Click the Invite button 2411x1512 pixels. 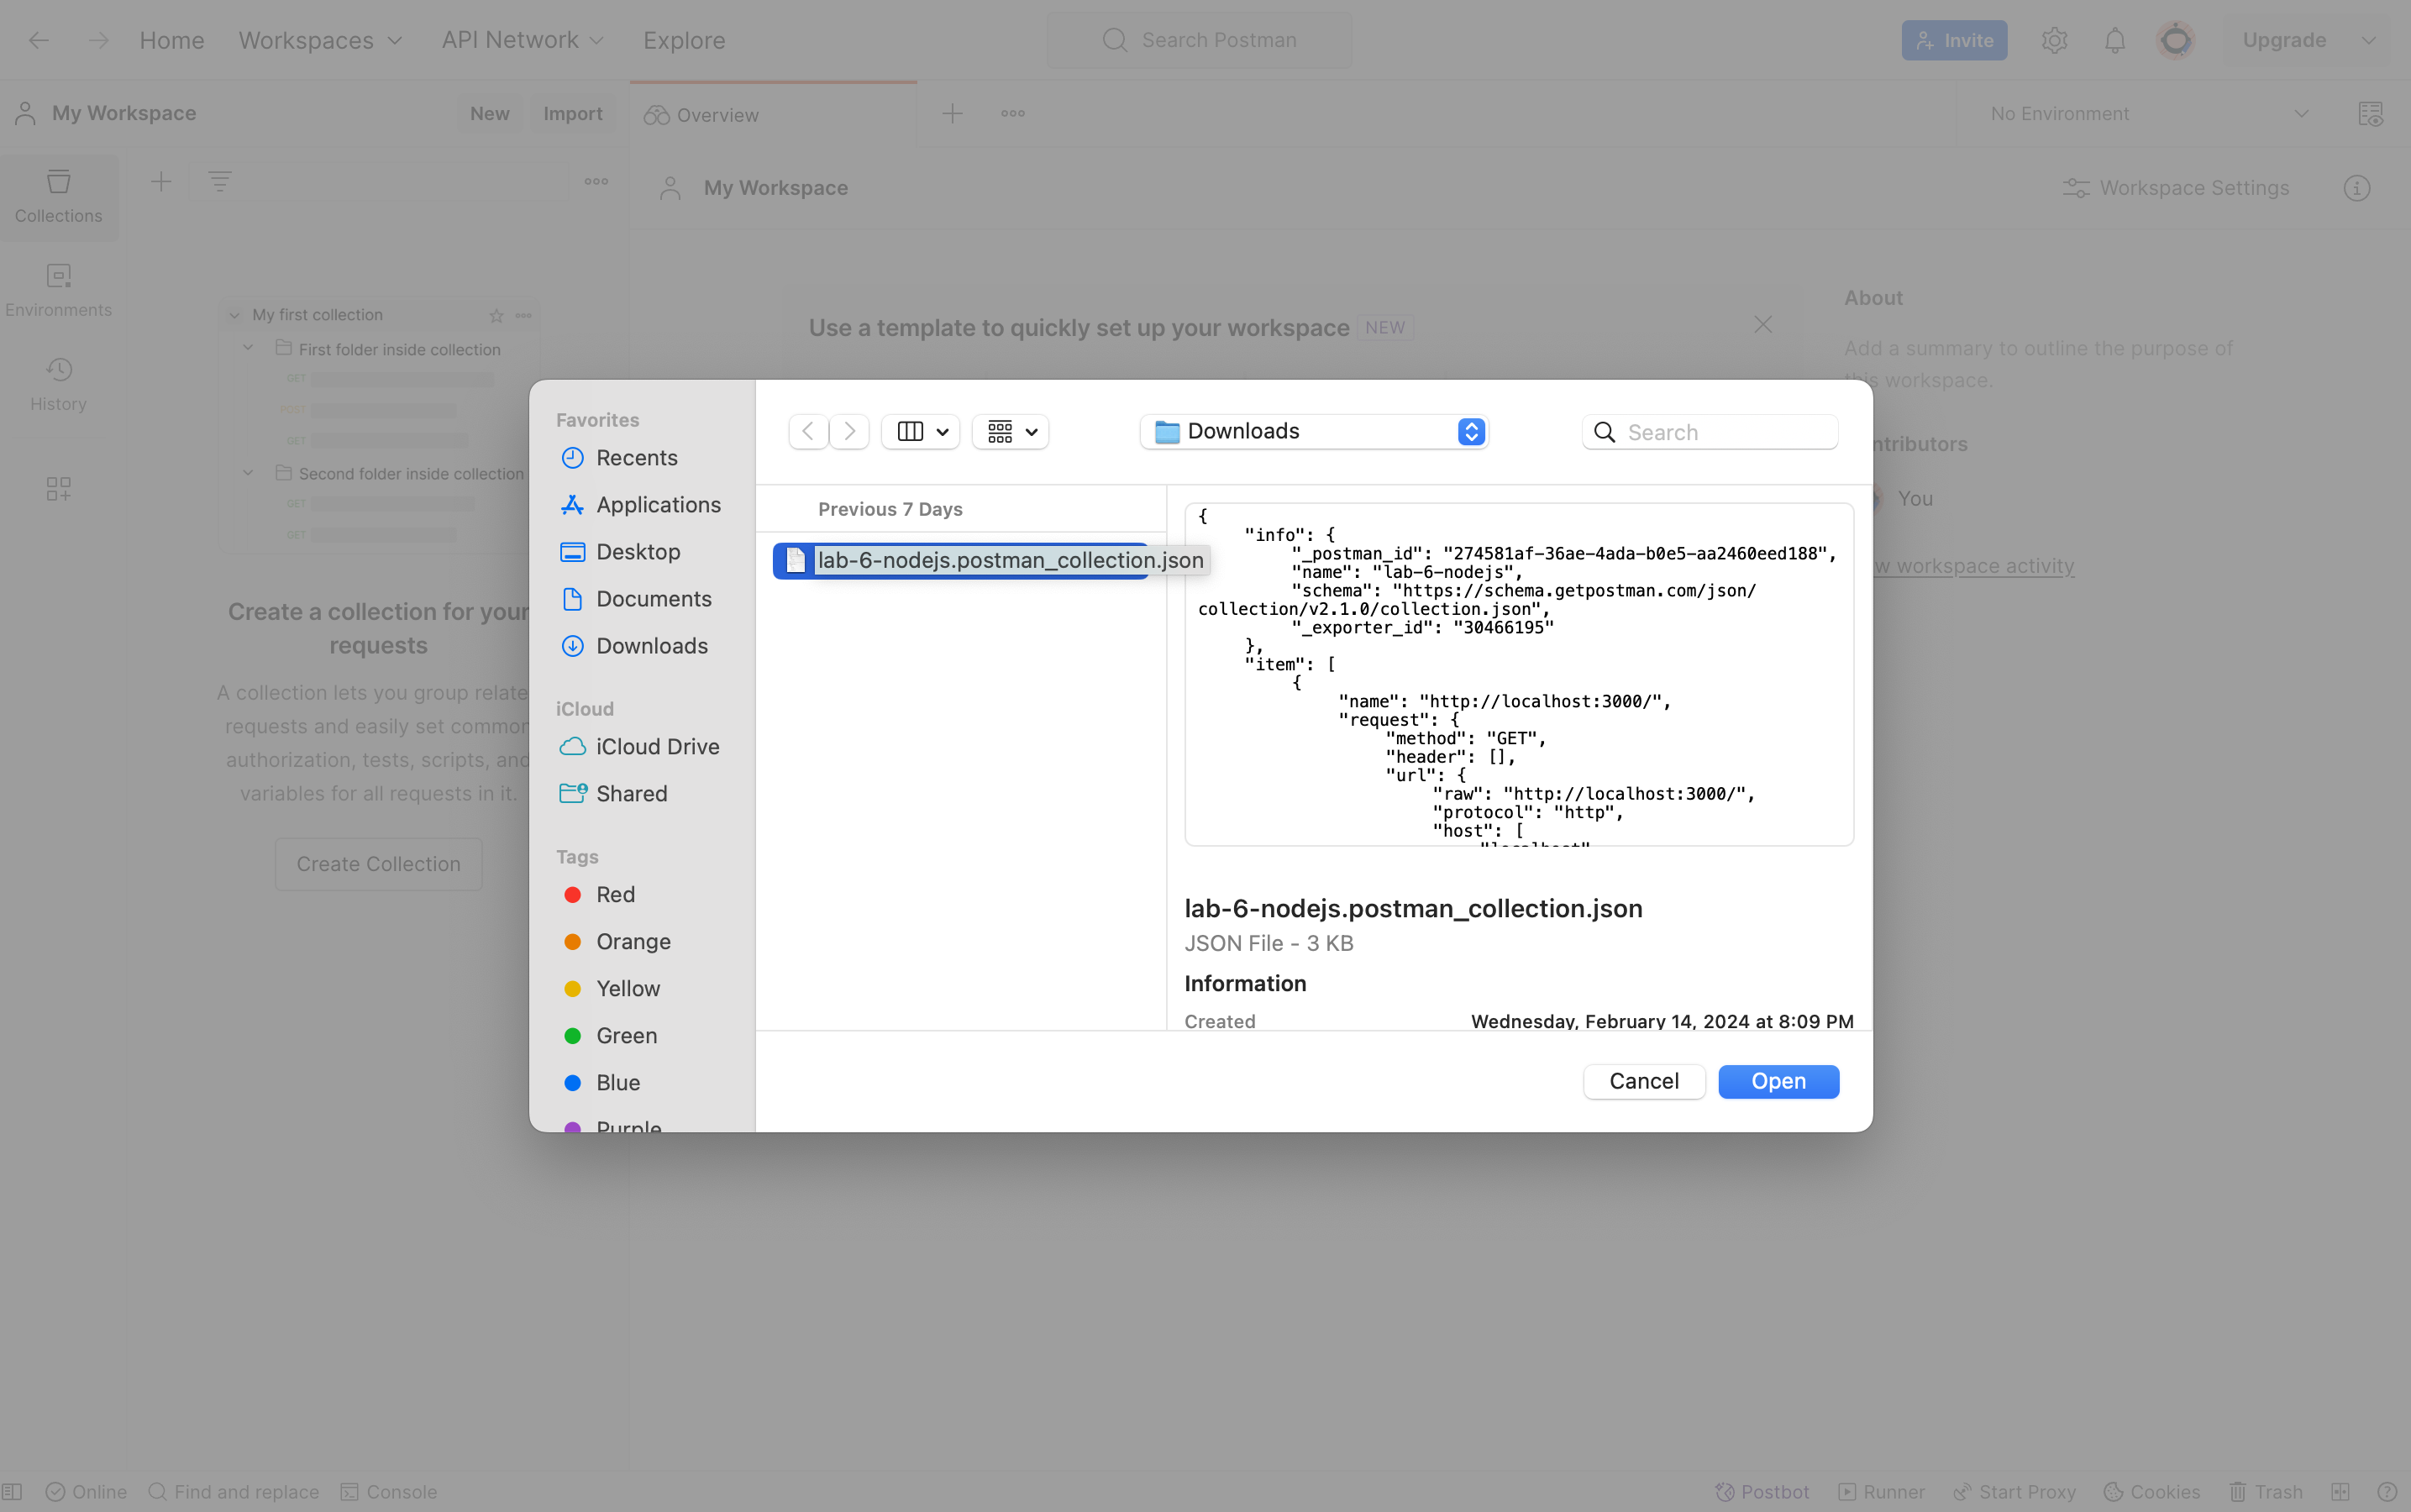(1954, 40)
